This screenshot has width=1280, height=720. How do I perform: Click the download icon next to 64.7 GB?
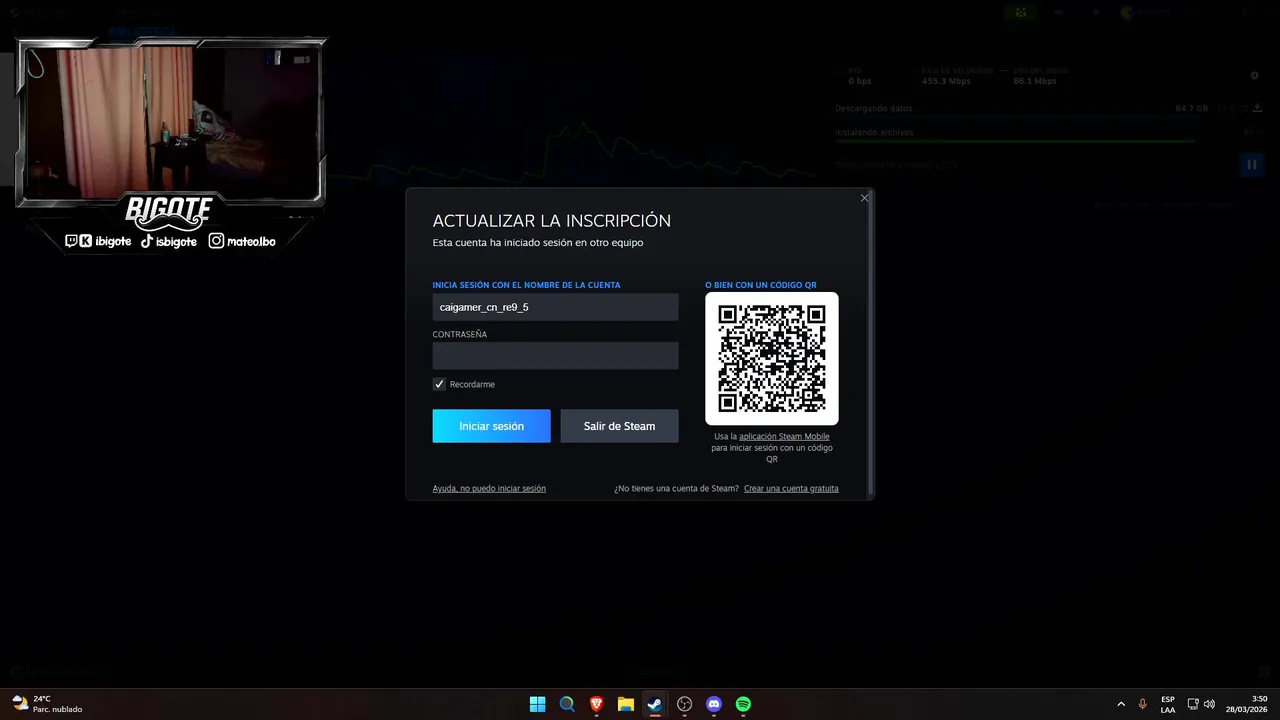[1257, 108]
